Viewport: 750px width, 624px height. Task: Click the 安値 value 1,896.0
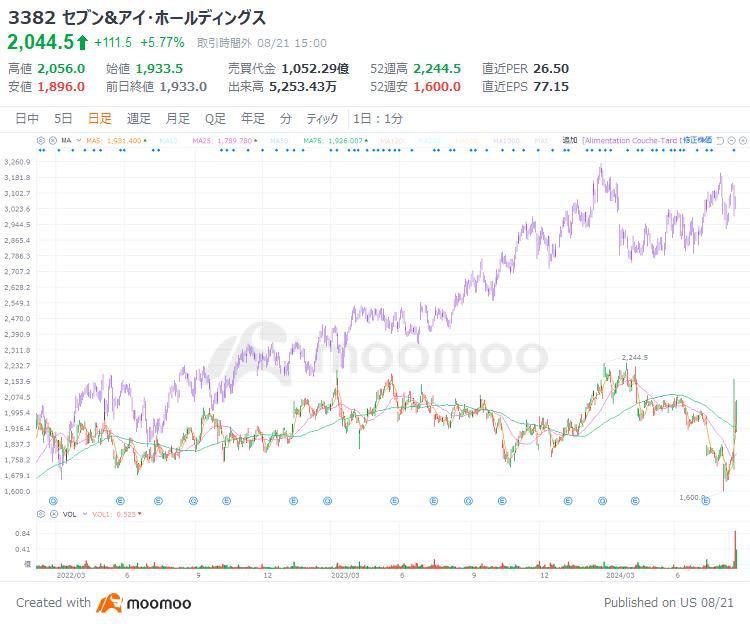click(61, 87)
